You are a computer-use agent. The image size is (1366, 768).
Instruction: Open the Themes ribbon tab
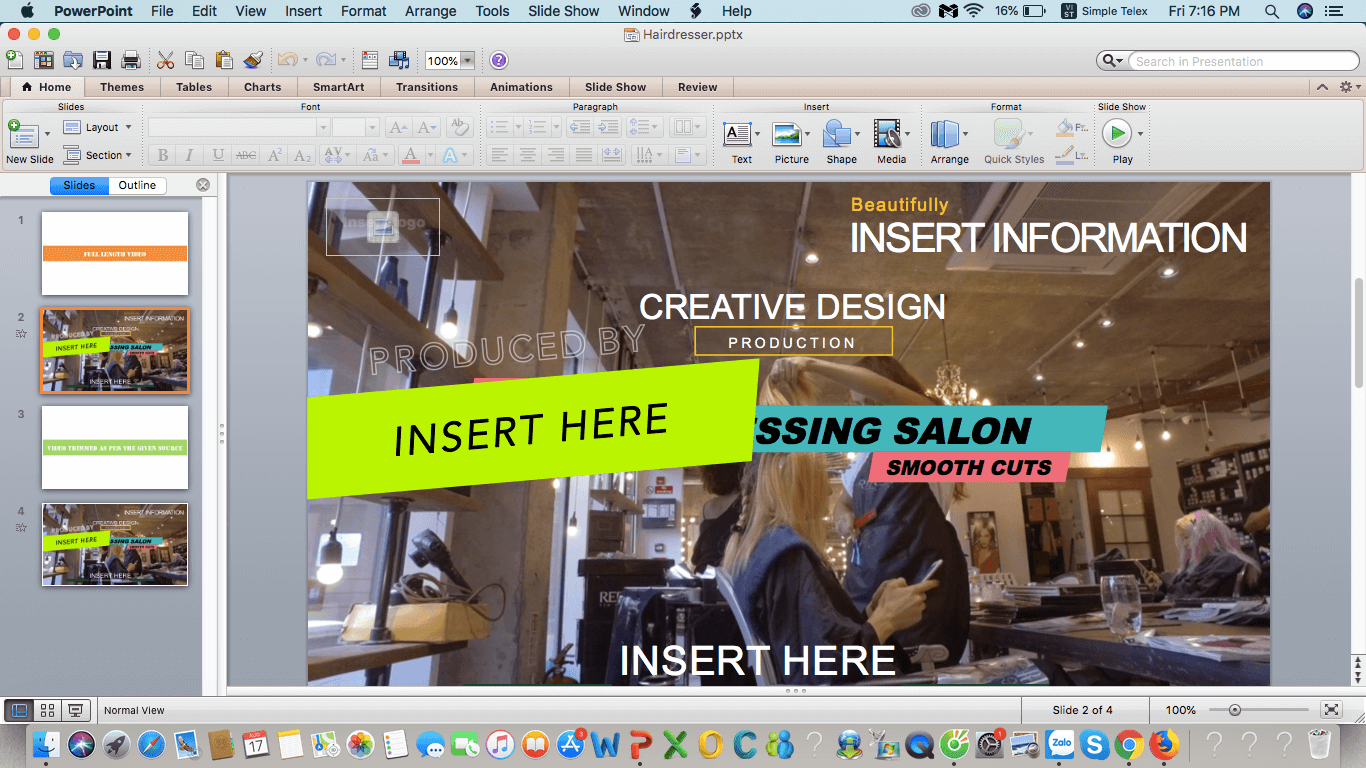(122, 87)
